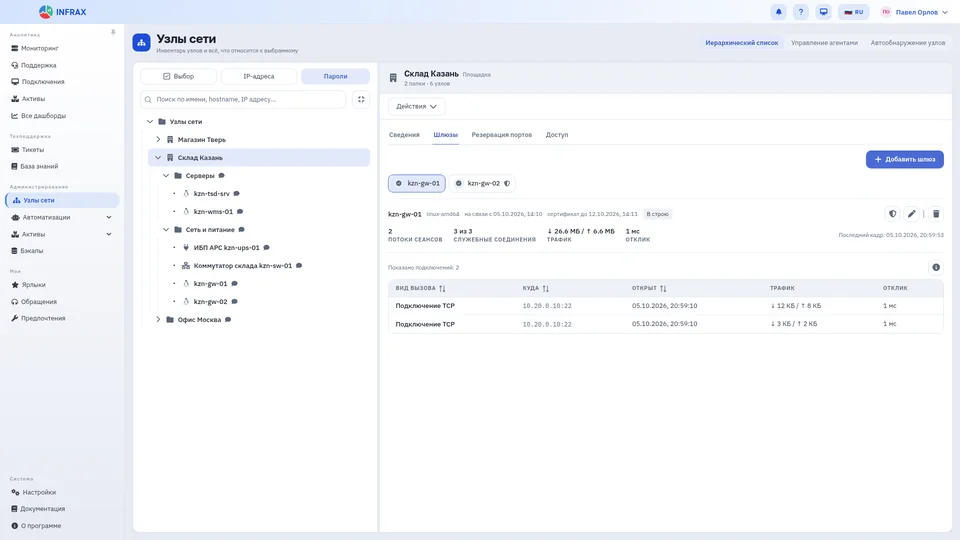Screen dimensions: 960x540
Task: Open comment bubble beside Серверы folder
Action: coord(222,176)
